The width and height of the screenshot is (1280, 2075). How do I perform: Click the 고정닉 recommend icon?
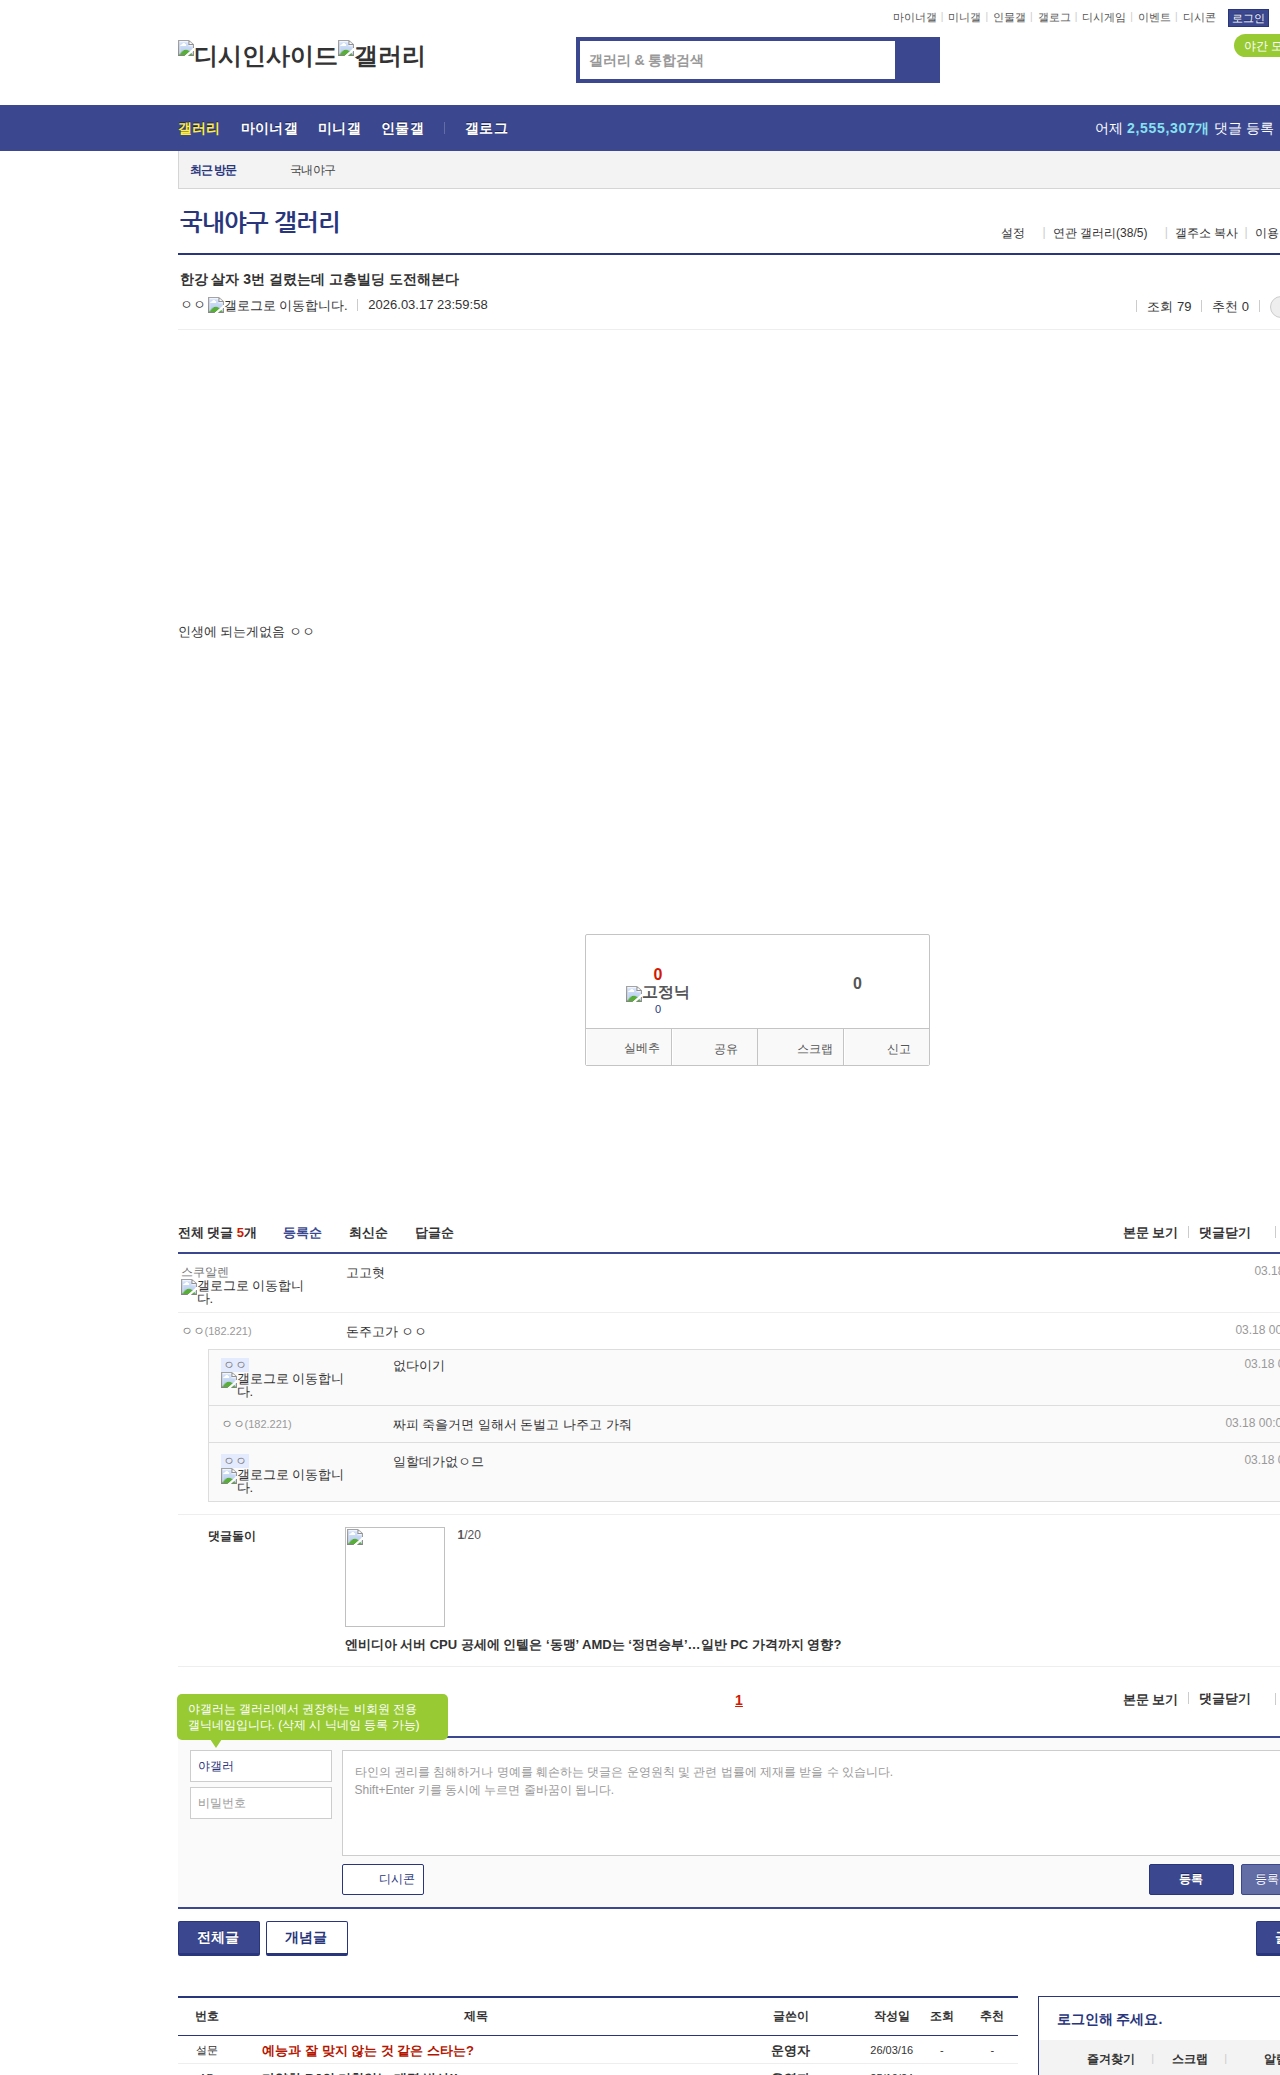[x=657, y=993]
